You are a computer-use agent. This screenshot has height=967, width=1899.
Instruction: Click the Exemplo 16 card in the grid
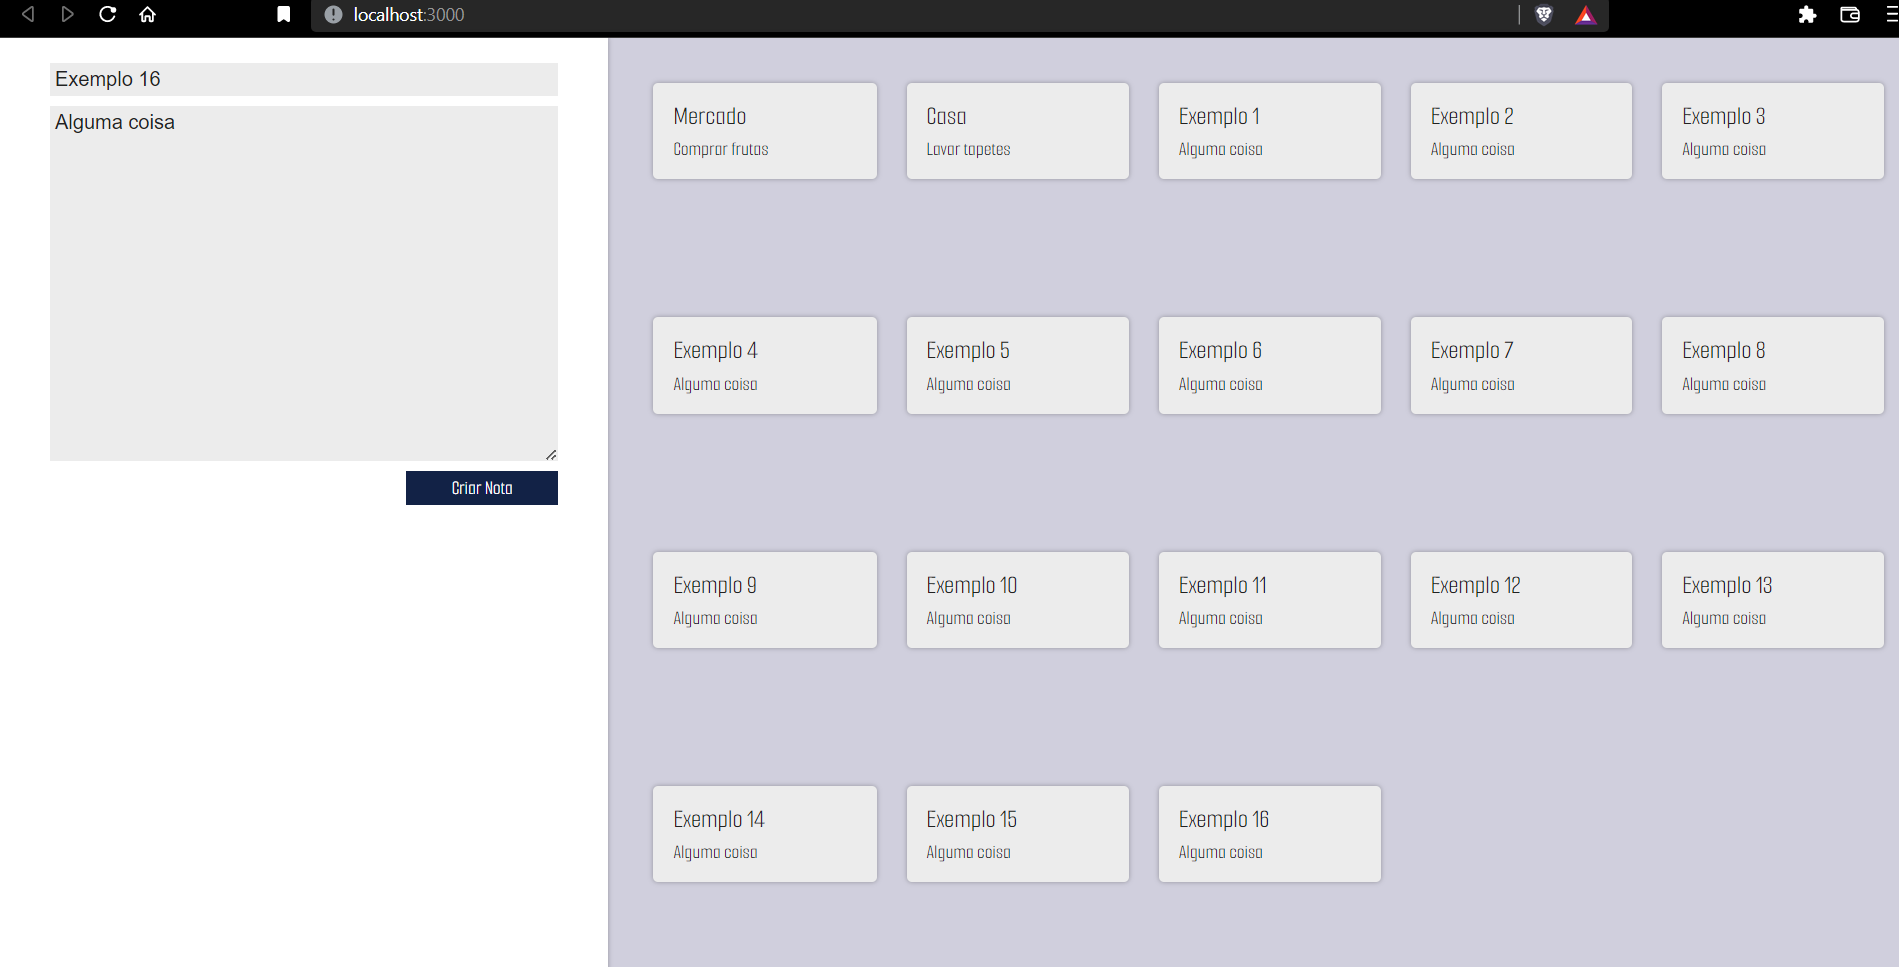point(1269,833)
